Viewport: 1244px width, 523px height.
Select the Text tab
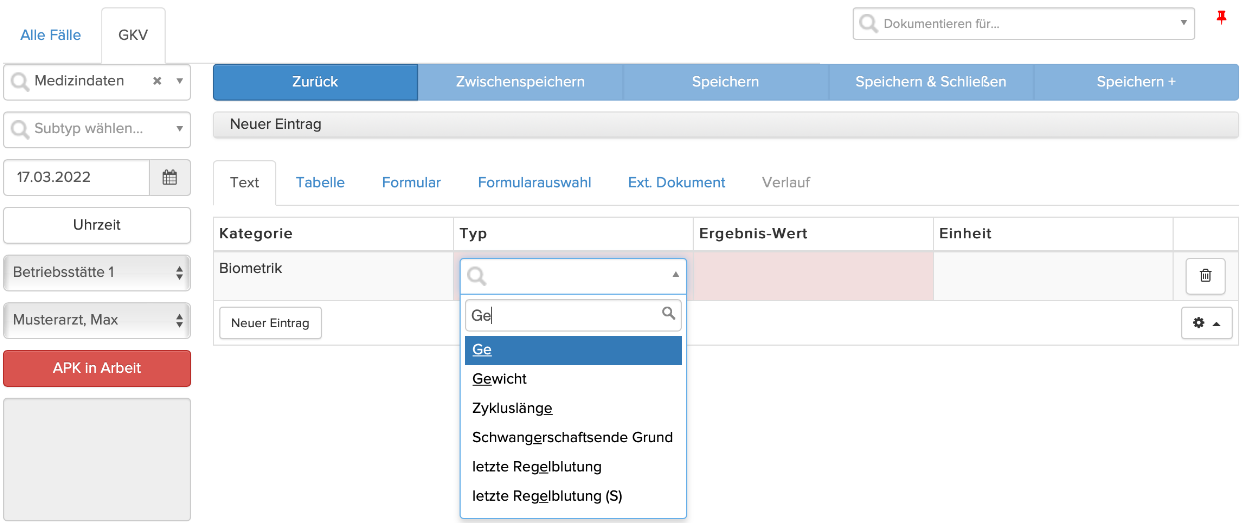point(244,182)
